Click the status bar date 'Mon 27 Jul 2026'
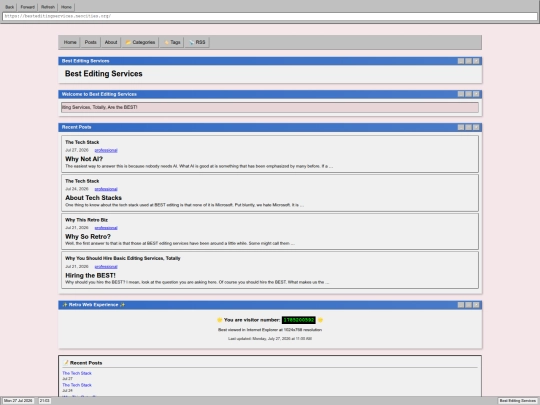540x405 pixels. 18,401
